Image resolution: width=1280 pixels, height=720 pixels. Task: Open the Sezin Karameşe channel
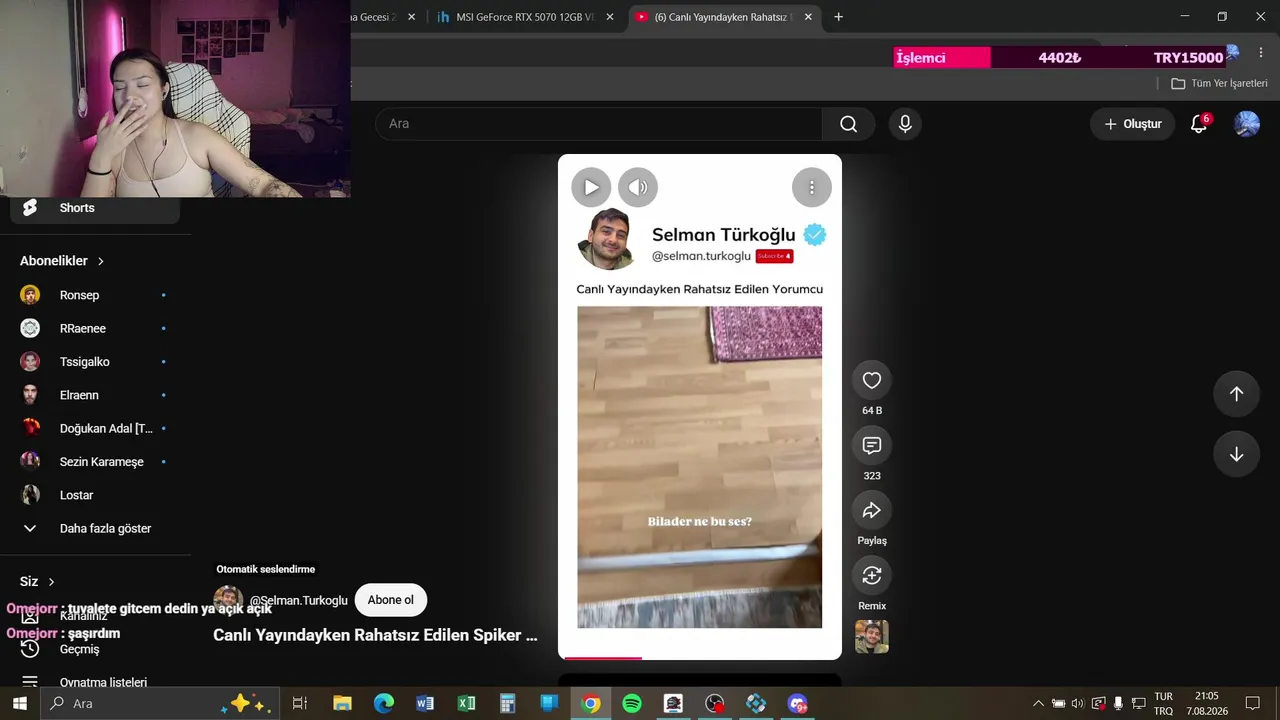tap(95, 462)
